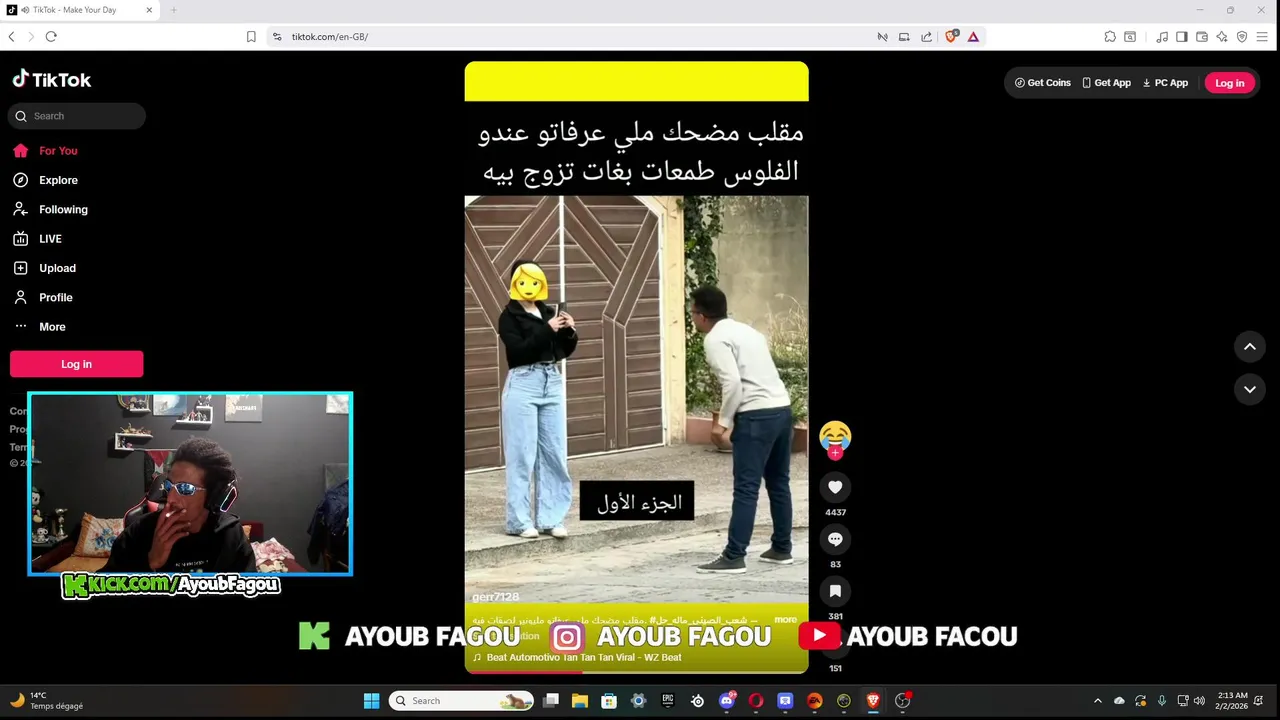Go to the previous video using the up chevron
Viewport: 1280px width, 720px height.
click(1249, 347)
